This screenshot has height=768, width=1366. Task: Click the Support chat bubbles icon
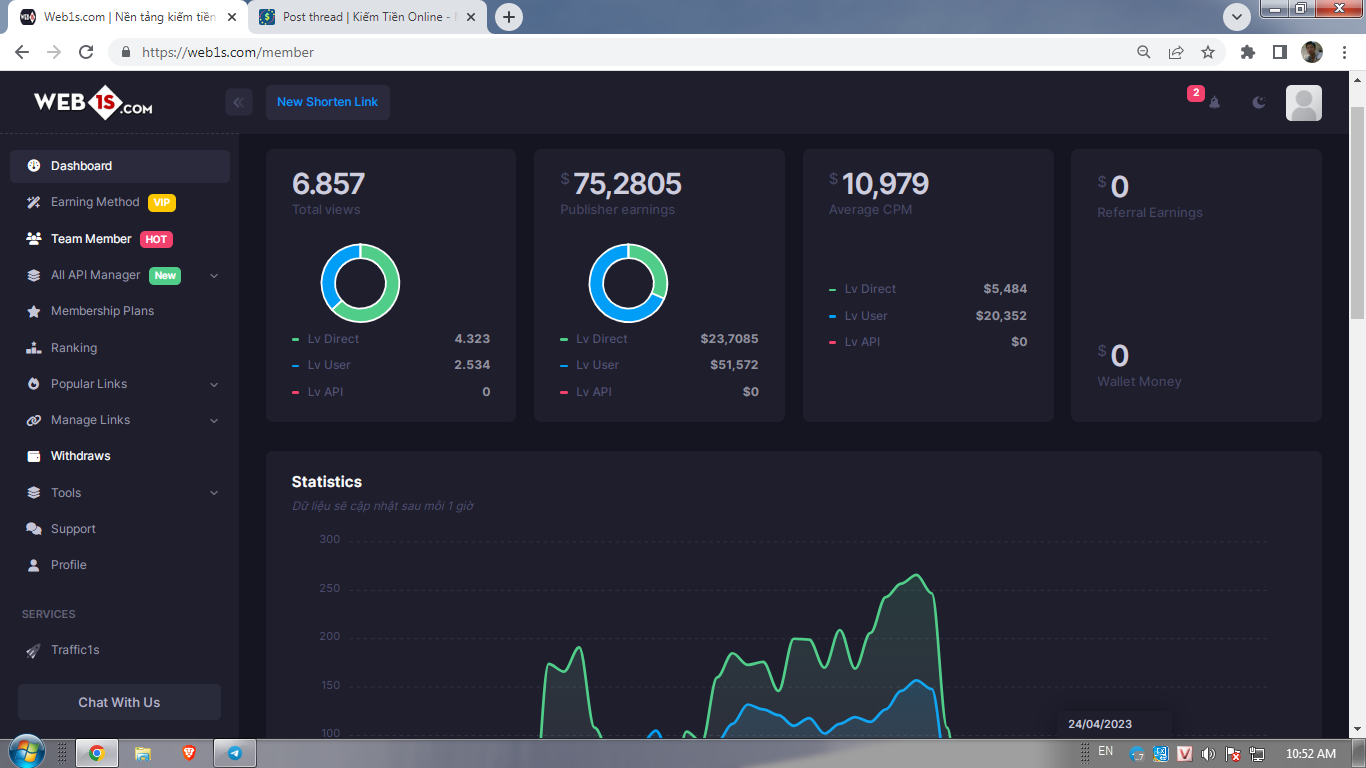point(33,529)
